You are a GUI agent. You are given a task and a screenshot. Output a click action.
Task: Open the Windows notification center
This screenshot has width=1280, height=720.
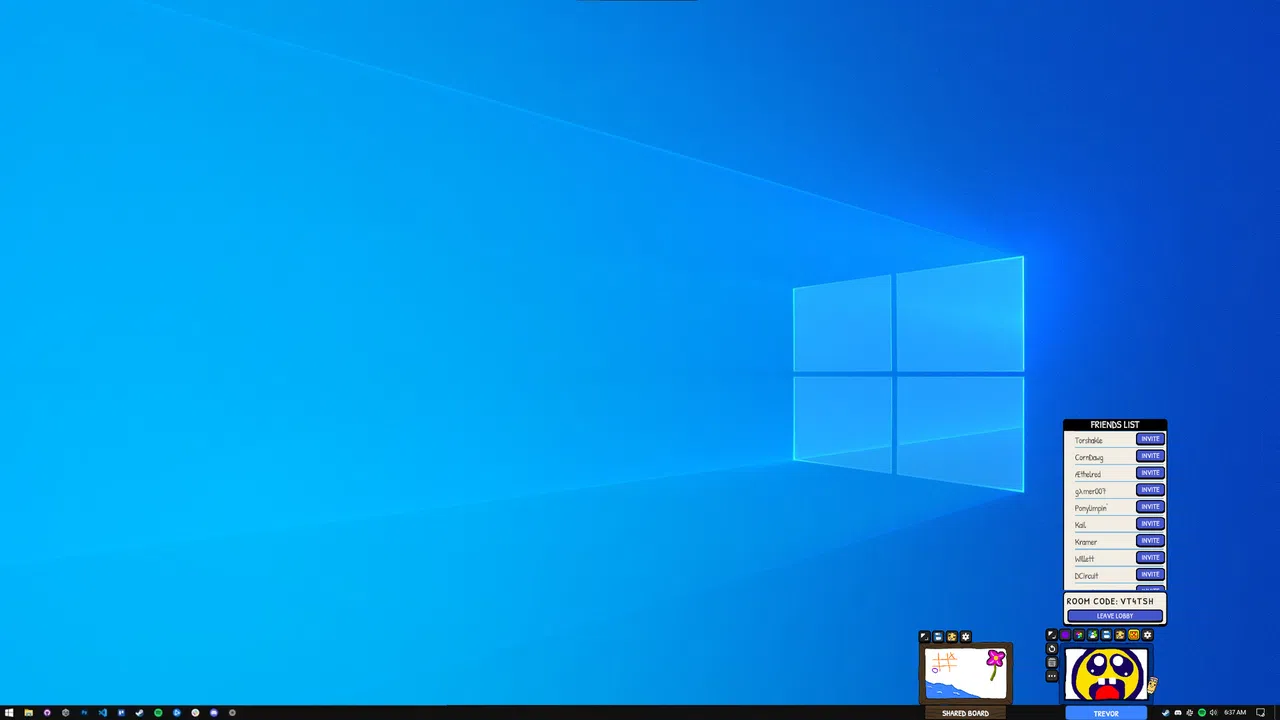click(1260, 713)
